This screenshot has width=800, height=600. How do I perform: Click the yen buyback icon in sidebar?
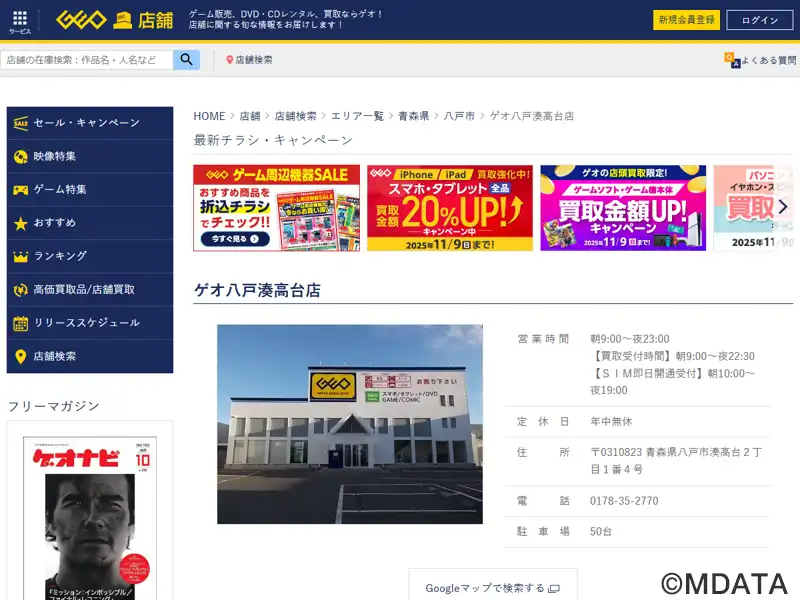click(20, 290)
